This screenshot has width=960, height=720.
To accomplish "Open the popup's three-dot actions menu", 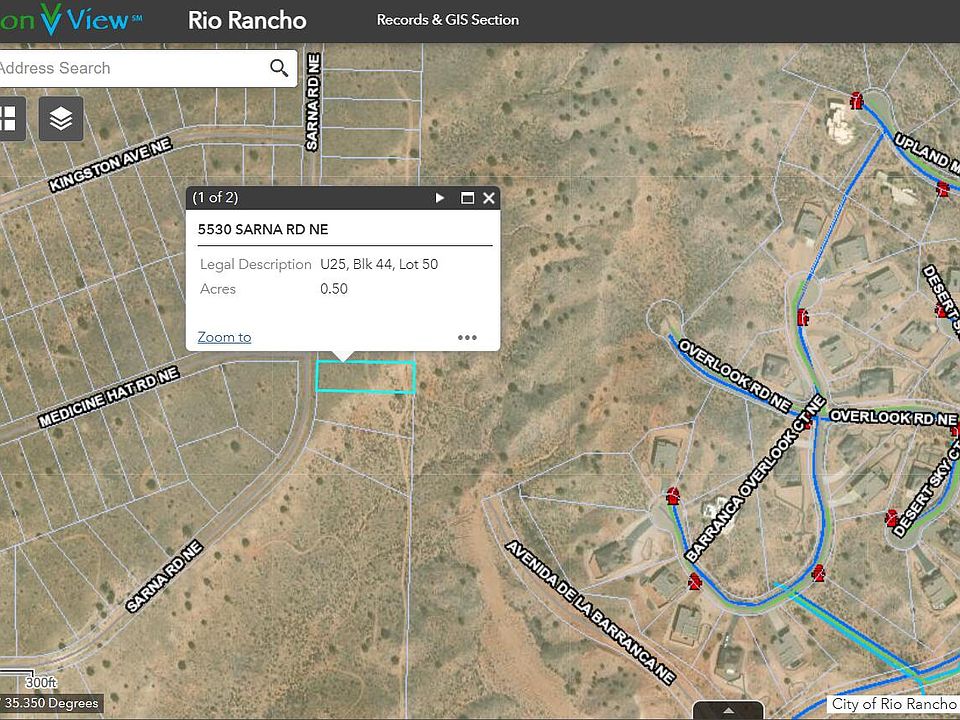I will tap(467, 337).
